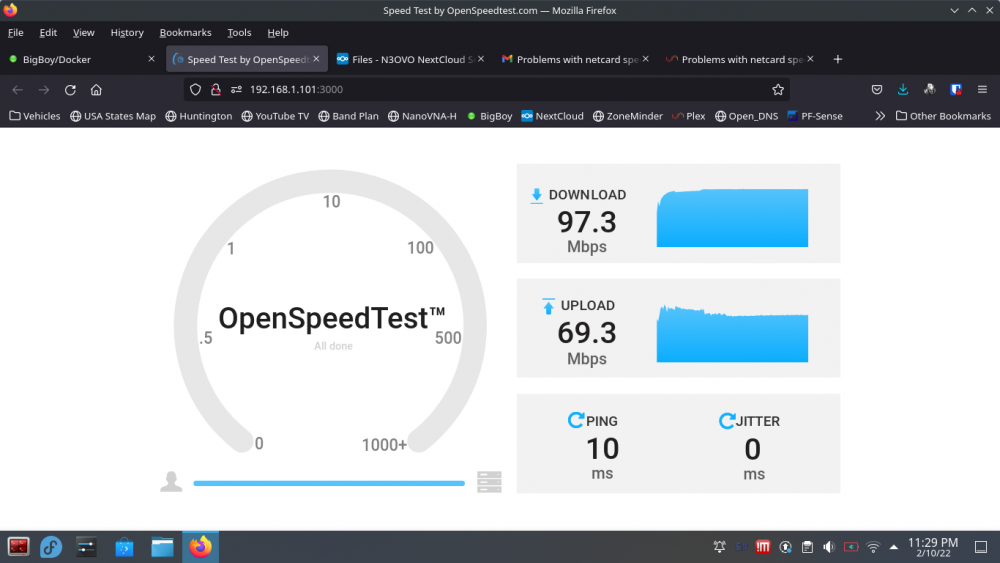Image resolution: width=1000 pixels, height=563 pixels.
Task: Open the History menu
Action: tap(127, 33)
